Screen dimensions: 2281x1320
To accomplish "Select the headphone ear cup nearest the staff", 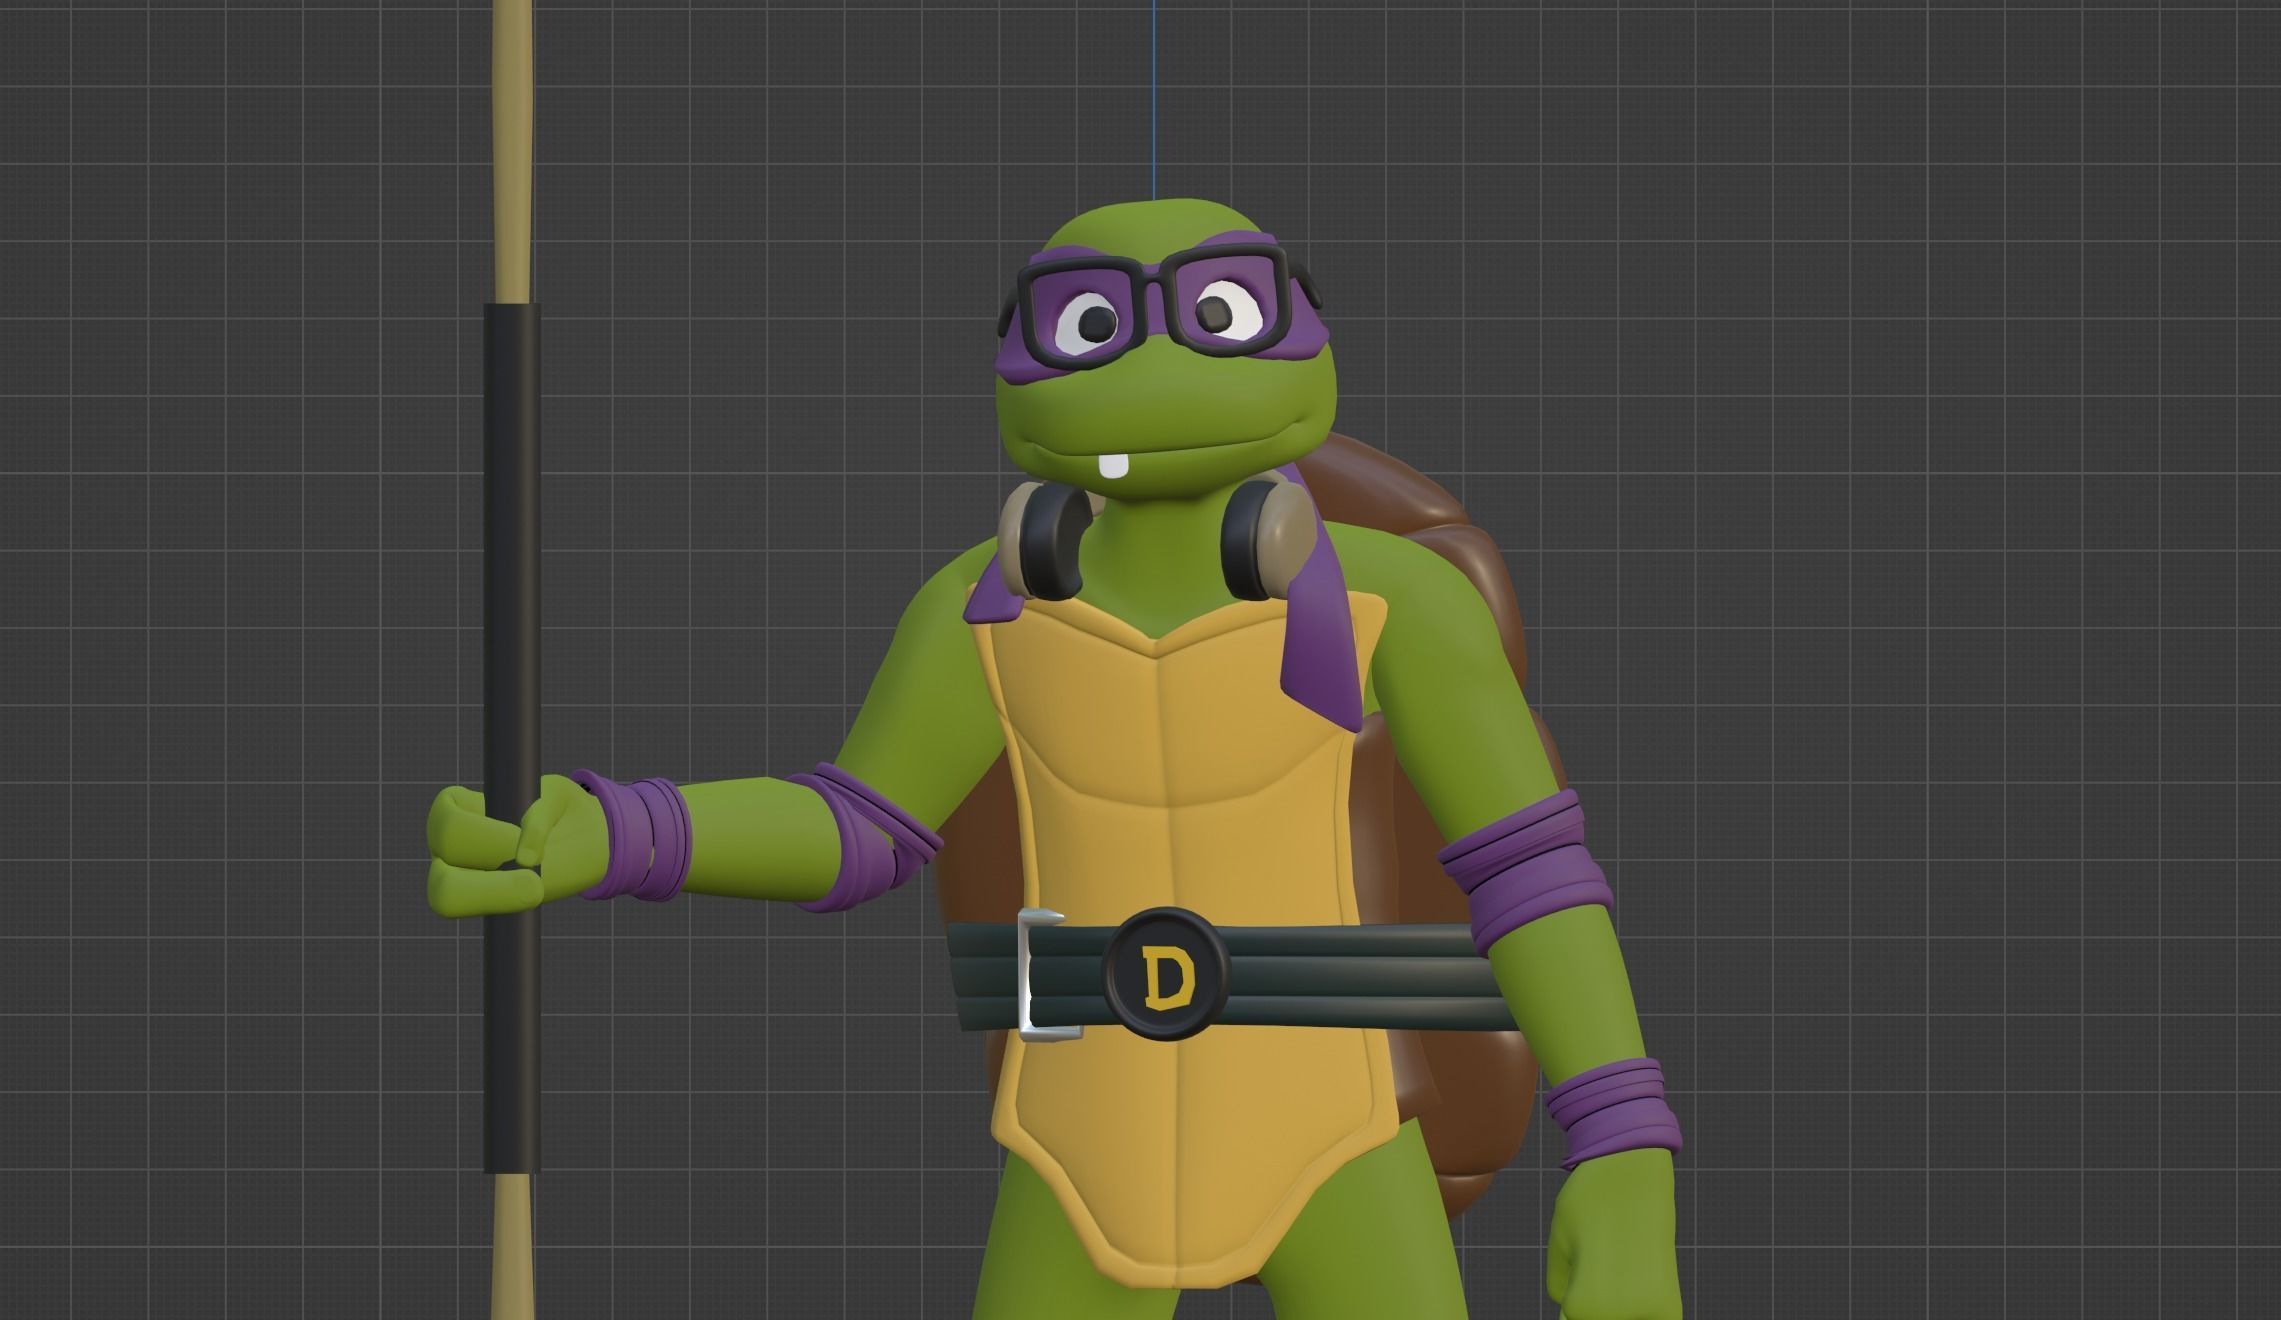I will point(1046,541).
